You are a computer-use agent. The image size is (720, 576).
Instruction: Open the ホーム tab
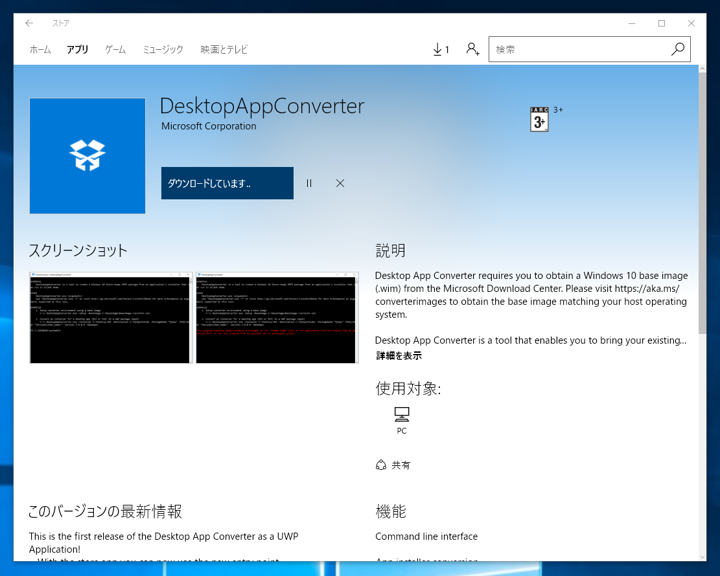[x=40, y=49]
